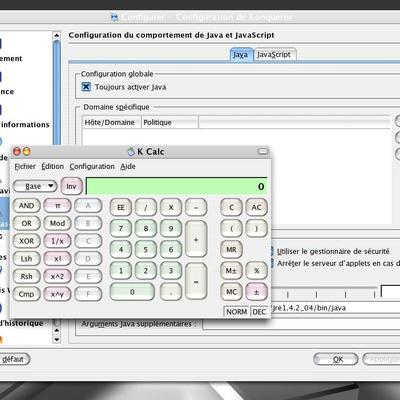Viewport: 400px width, 400px height.
Task: Click the Mod button
Action: (57, 223)
